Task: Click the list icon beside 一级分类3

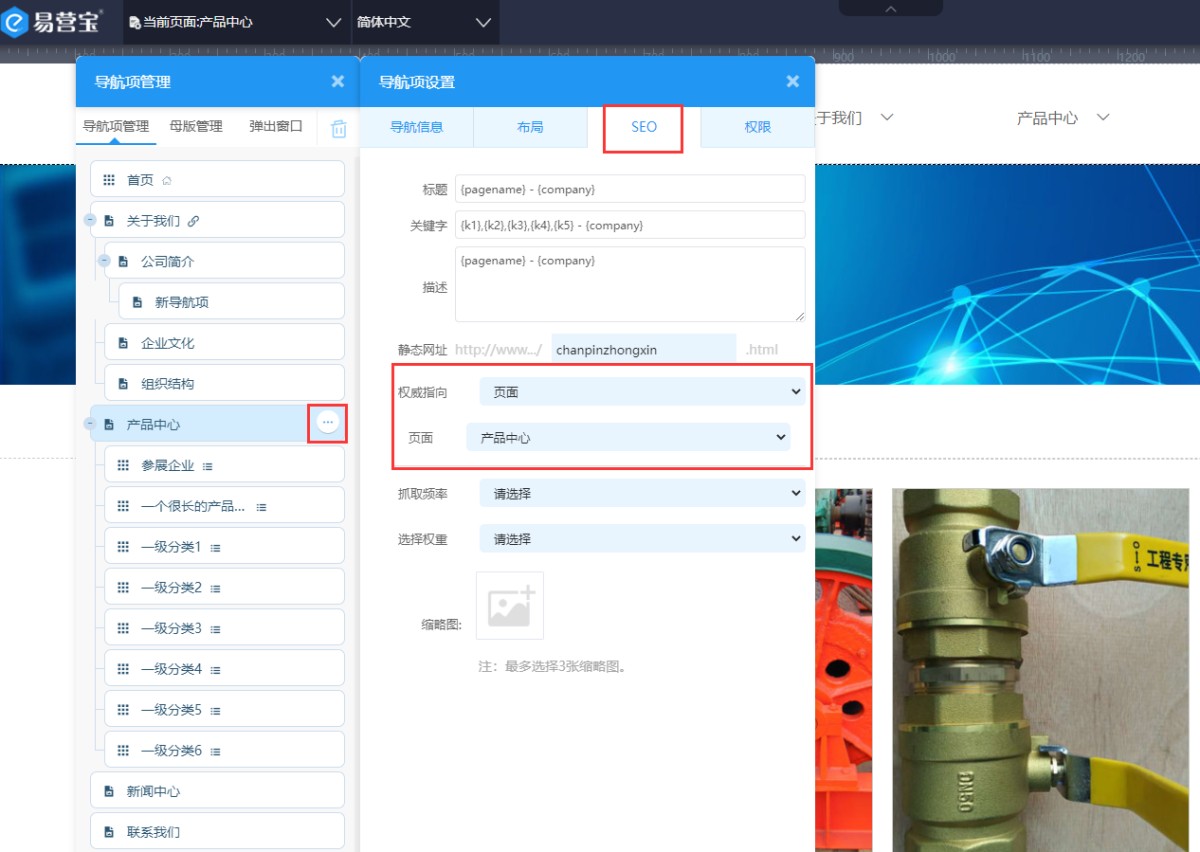Action: pos(215,629)
